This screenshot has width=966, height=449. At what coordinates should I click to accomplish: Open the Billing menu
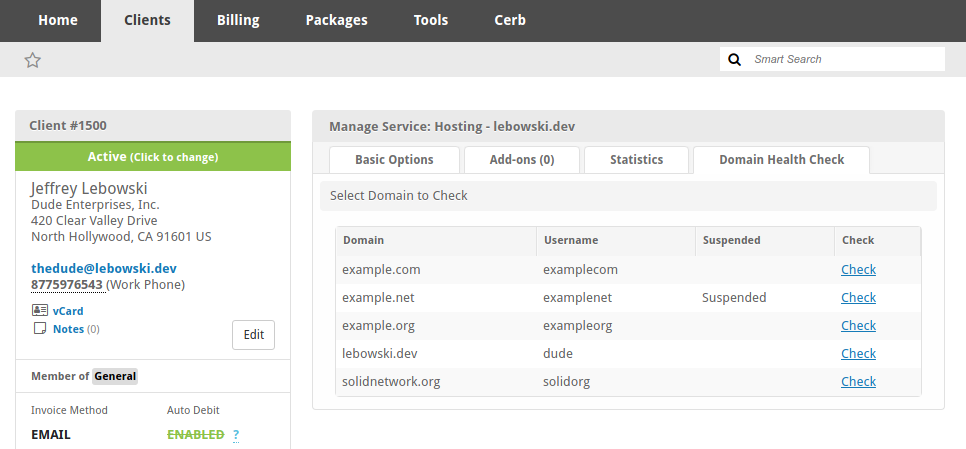(x=238, y=20)
